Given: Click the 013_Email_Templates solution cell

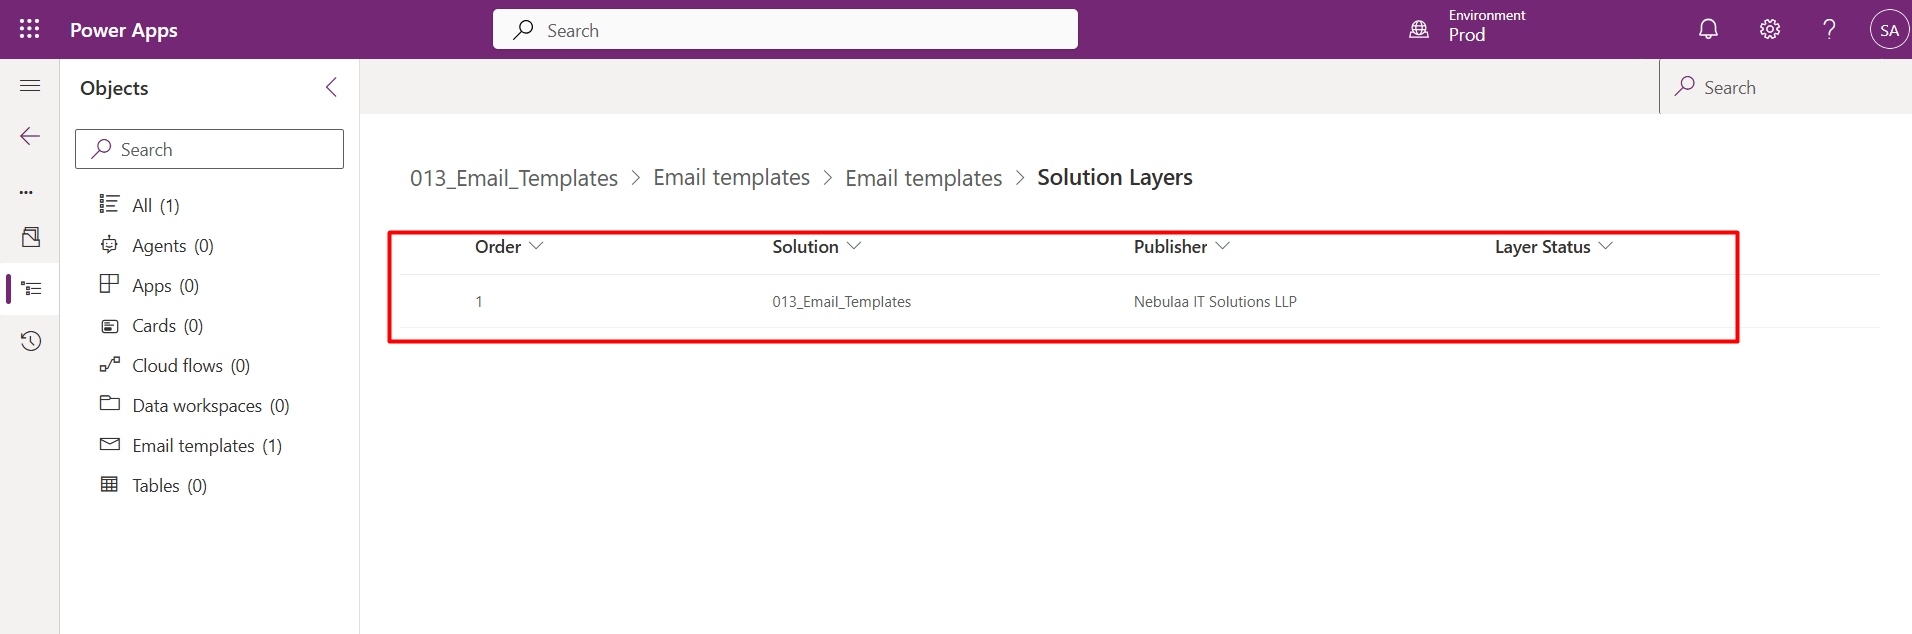Looking at the screenshot, I should point(841,301).
